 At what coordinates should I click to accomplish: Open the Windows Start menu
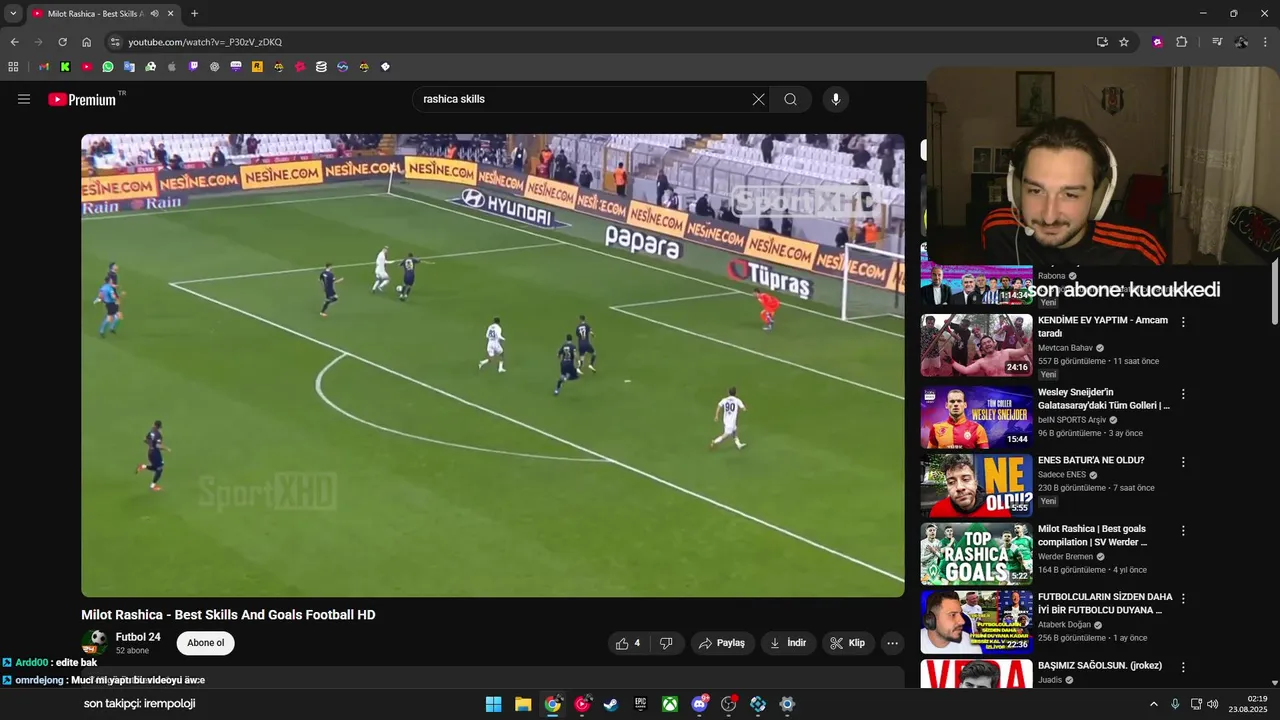493,704
